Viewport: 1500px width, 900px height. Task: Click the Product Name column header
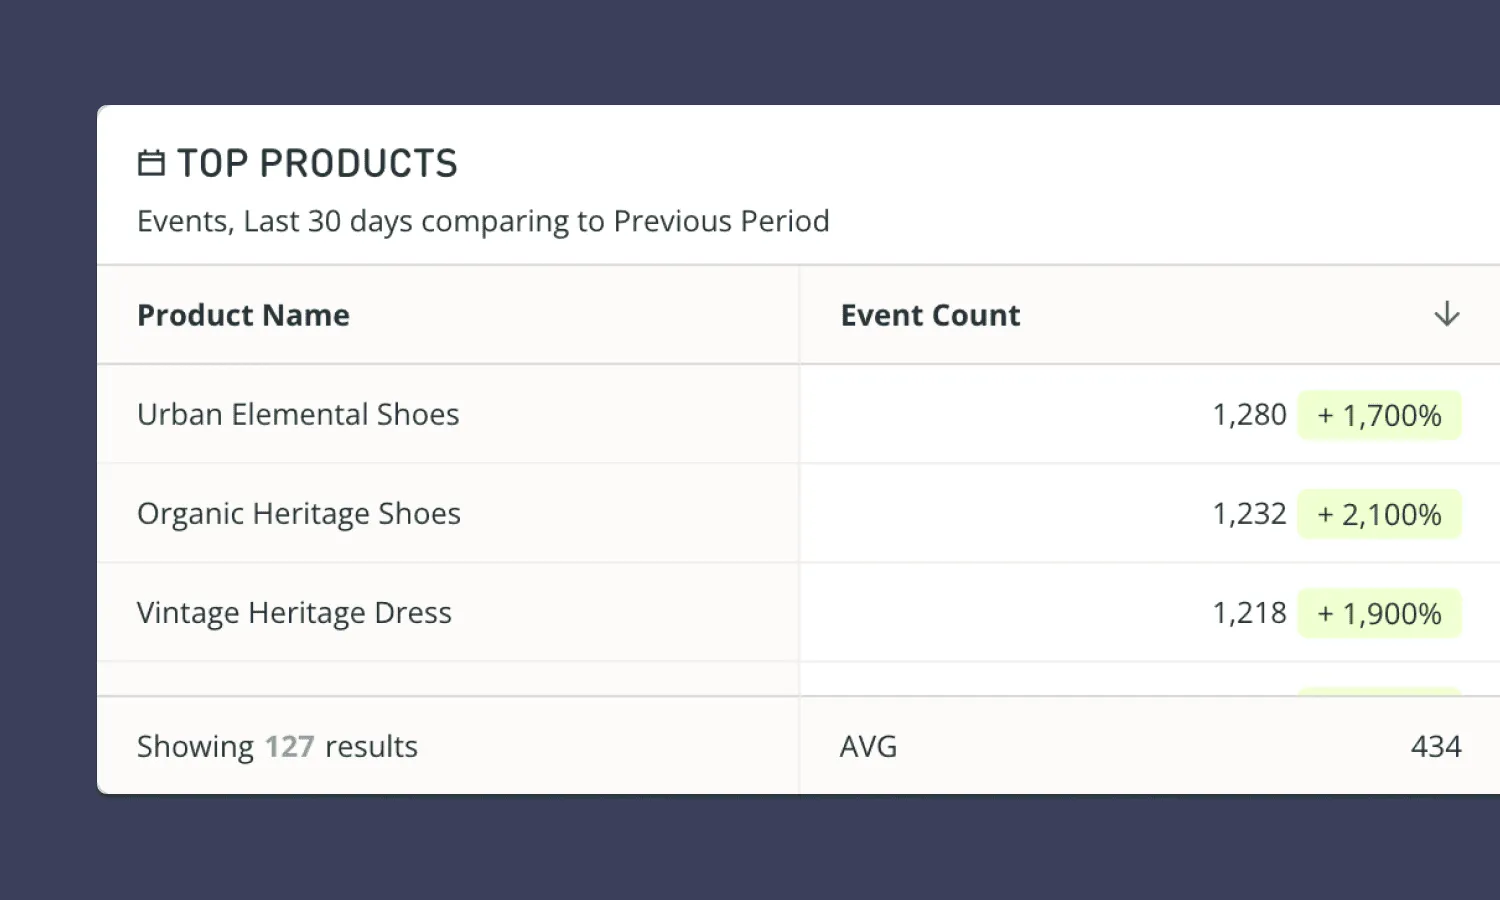[x=243, y=315]
